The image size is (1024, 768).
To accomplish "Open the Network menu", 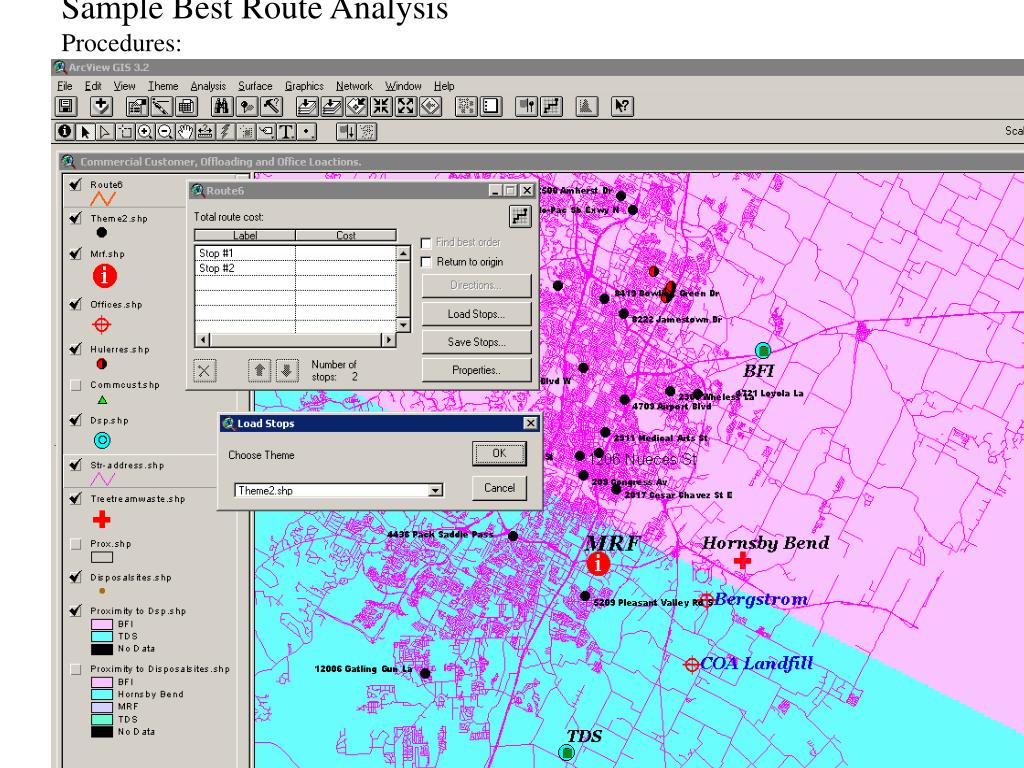I will pyautogui.click(x=354, y=86).
